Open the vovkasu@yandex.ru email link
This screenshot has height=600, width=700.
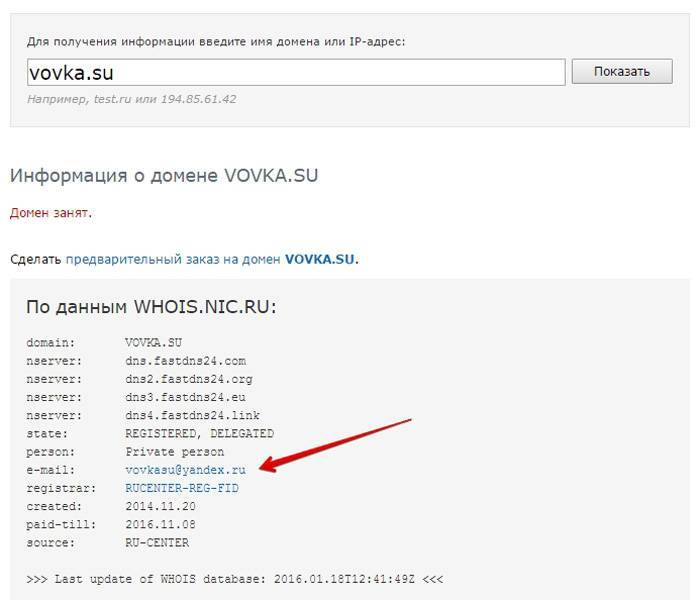point(185,470)
